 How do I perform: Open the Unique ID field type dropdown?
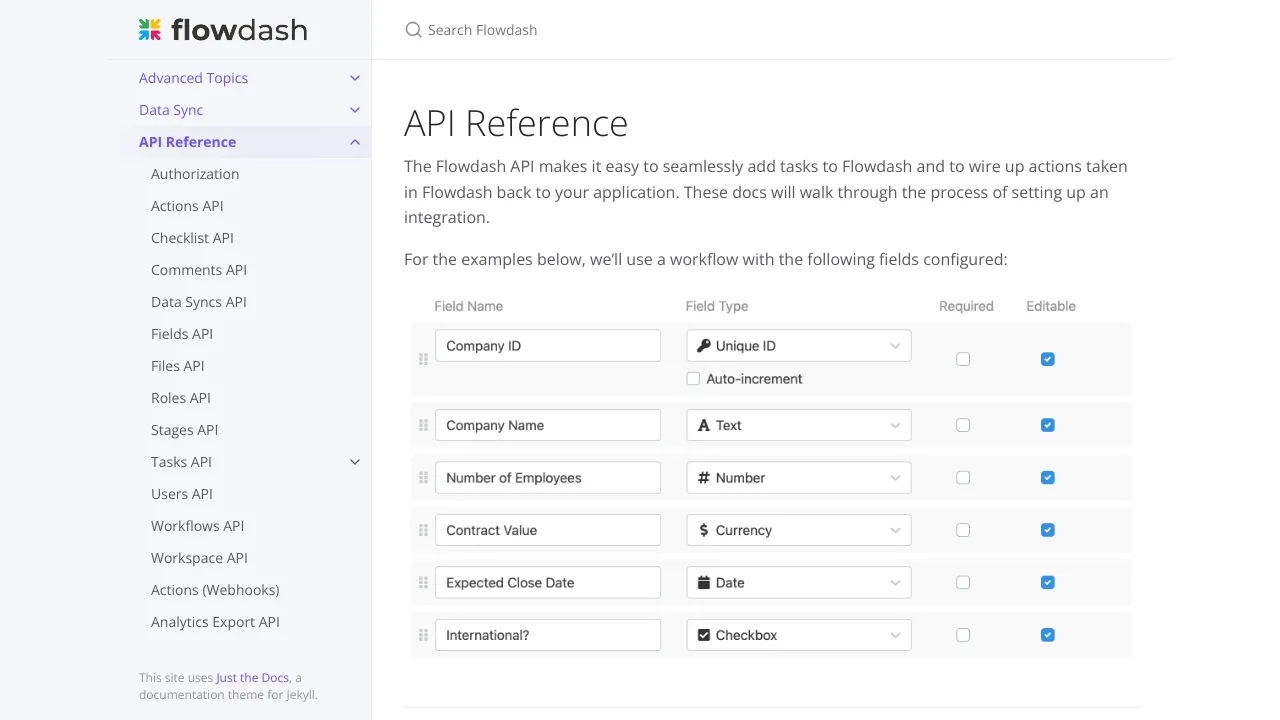[799, 346]
